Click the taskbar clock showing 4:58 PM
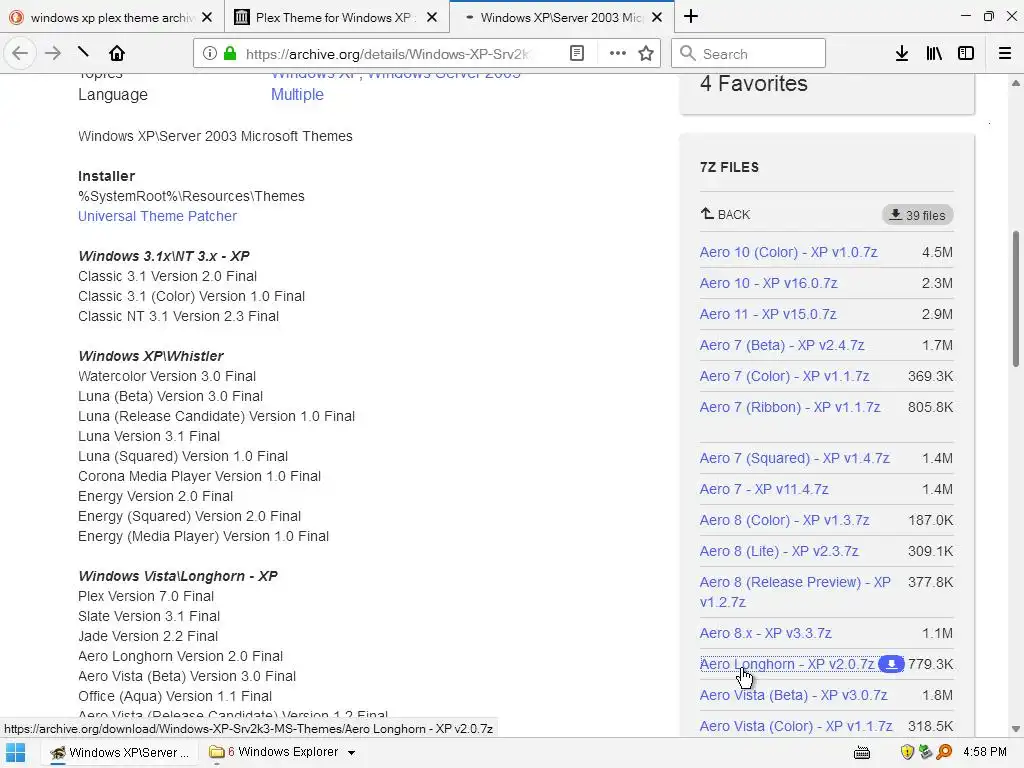 (x=984, y=752)
